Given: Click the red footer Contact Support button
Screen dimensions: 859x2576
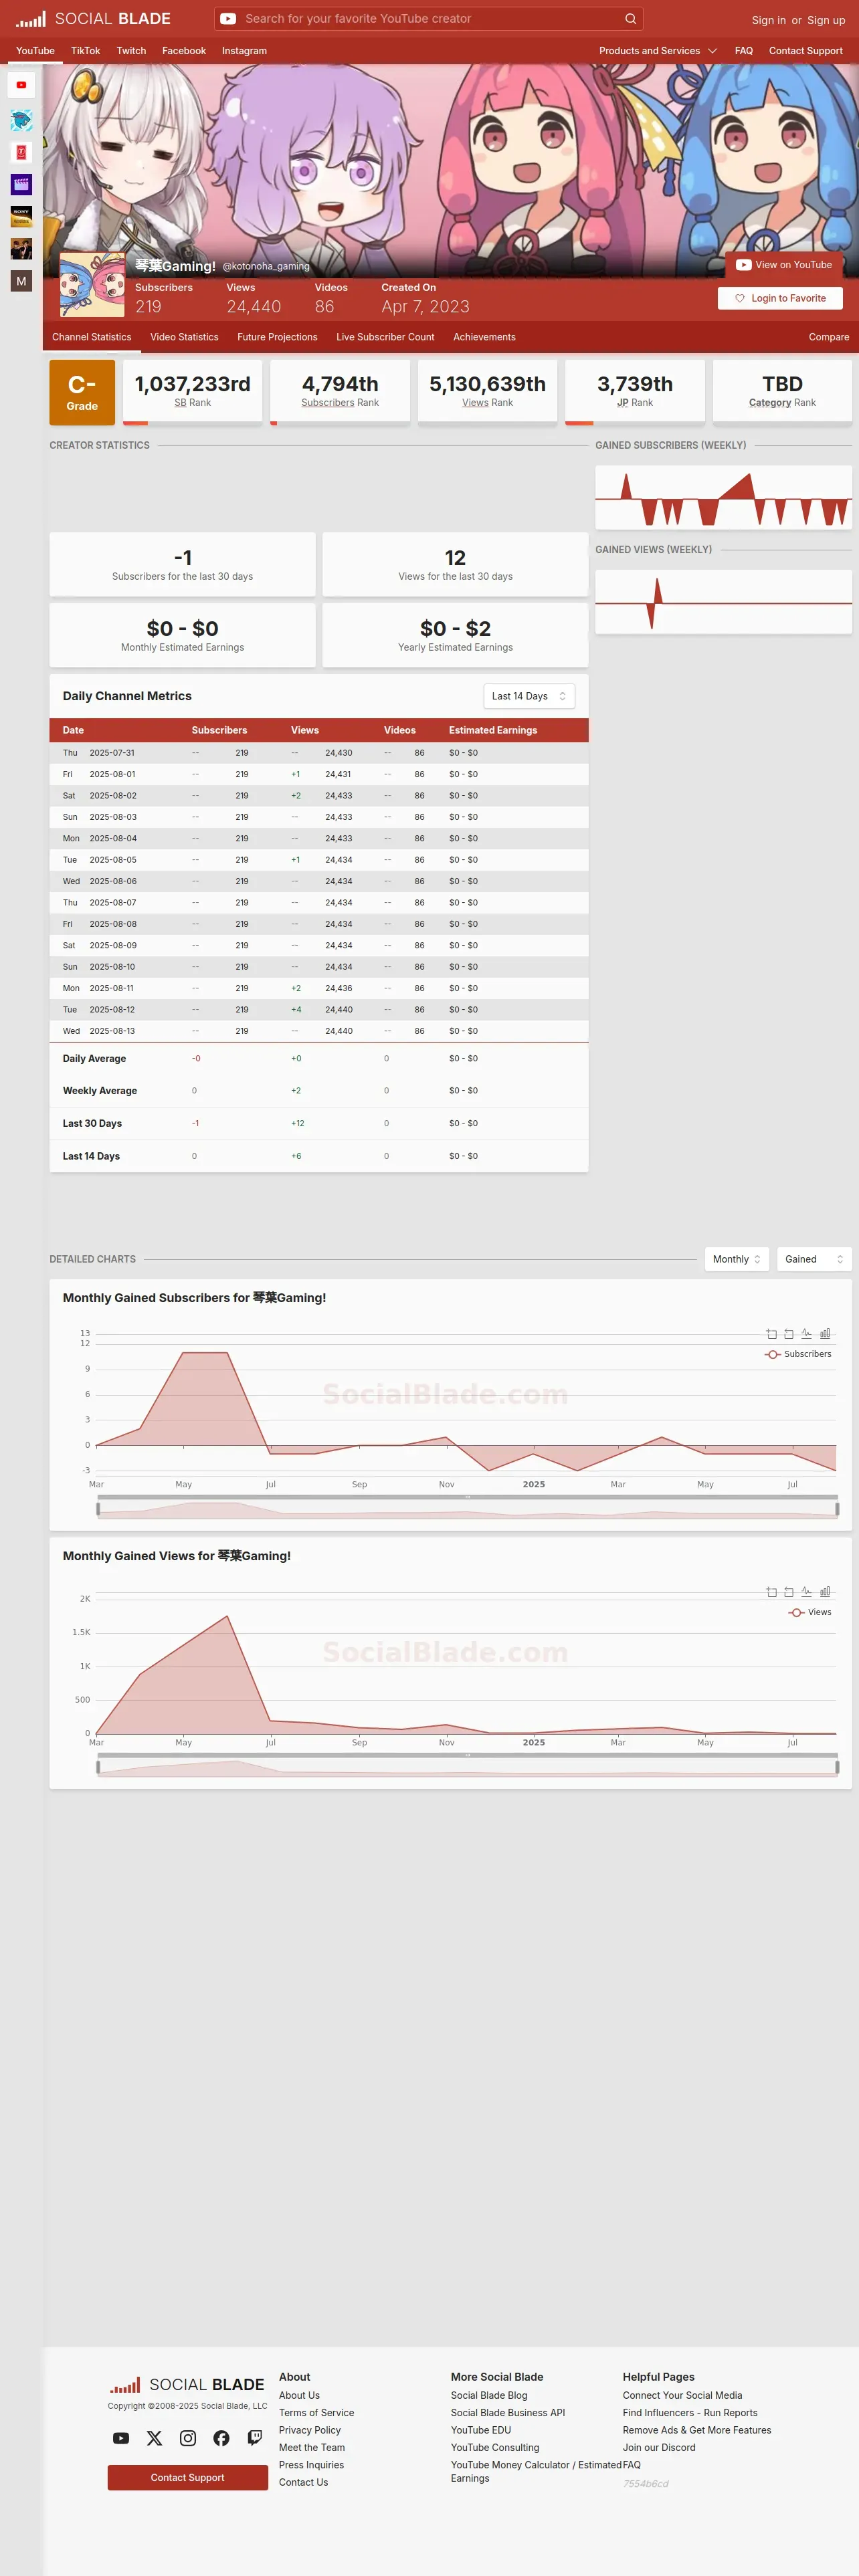Looking at the screenshot, I should 188,2478.
